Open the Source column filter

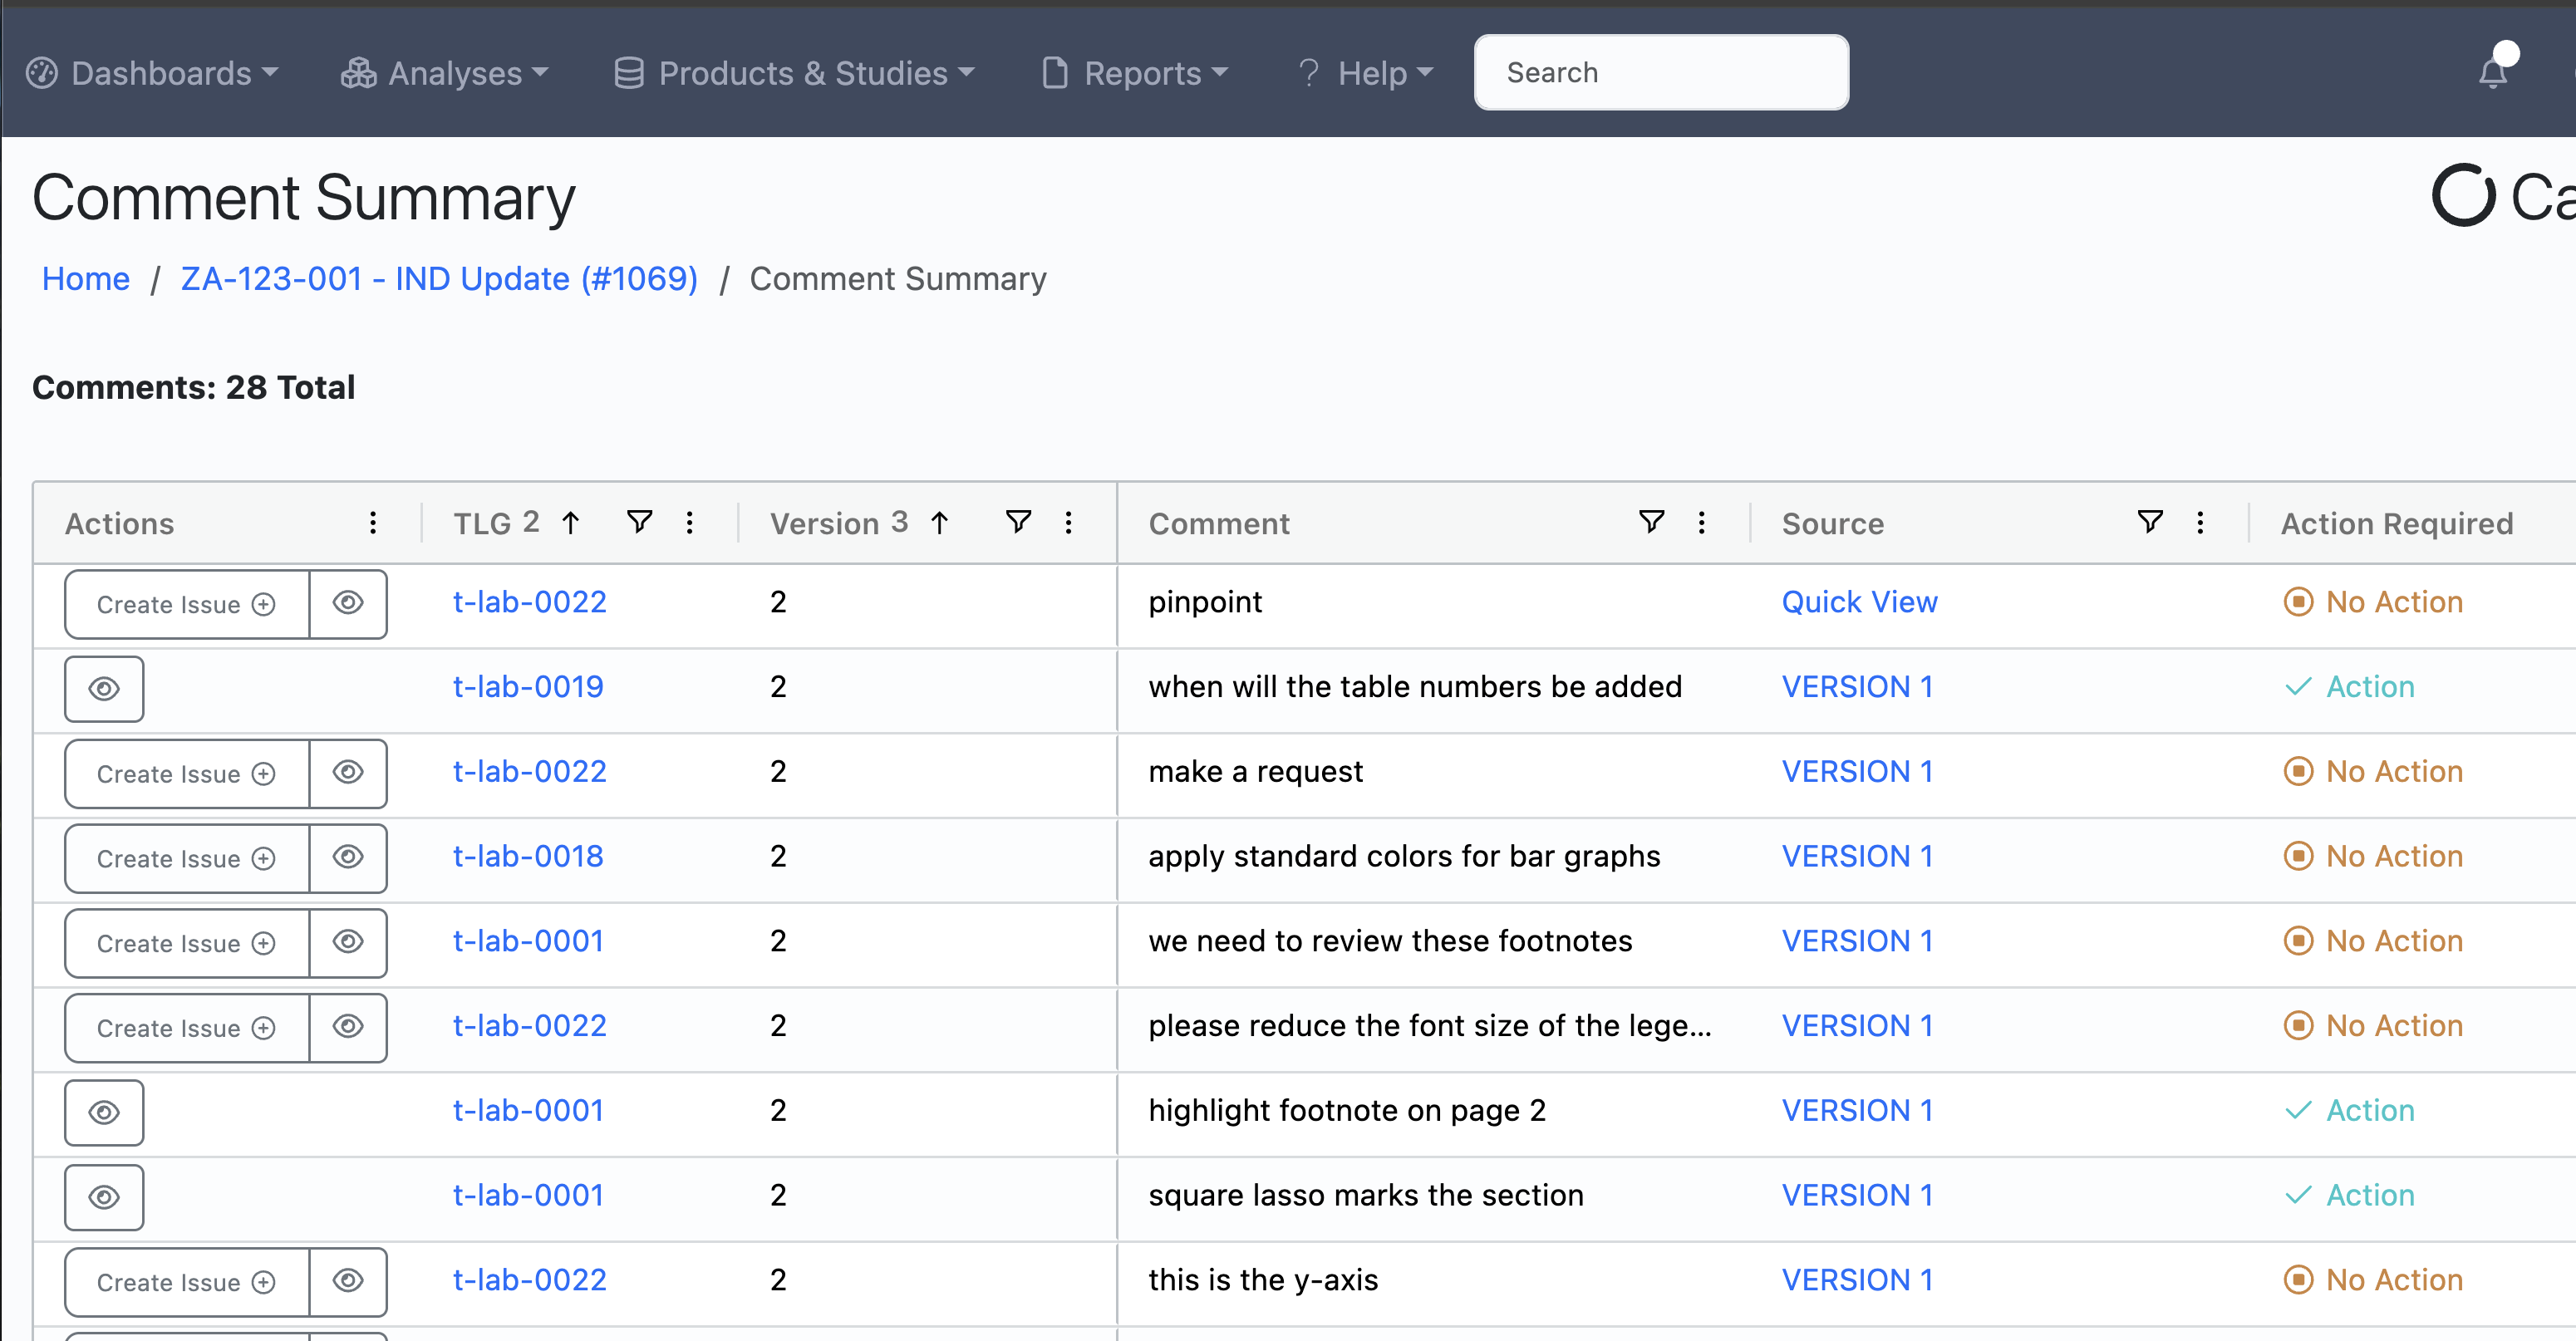[2150, 521]
